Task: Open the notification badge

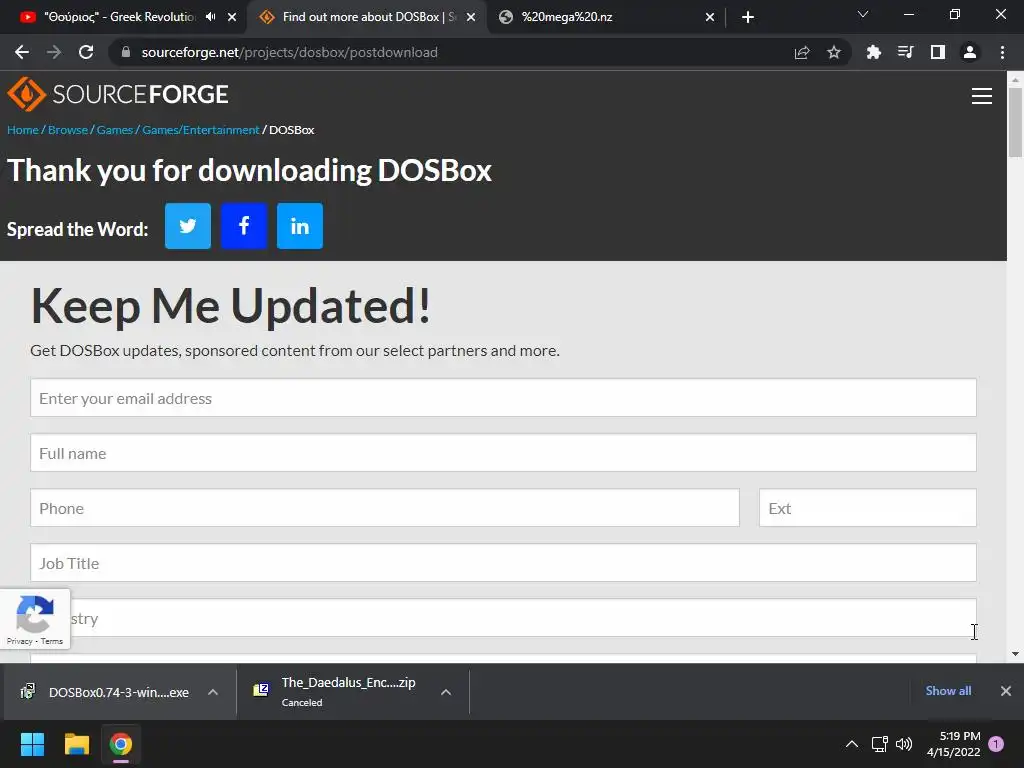Action: point(996,744)
